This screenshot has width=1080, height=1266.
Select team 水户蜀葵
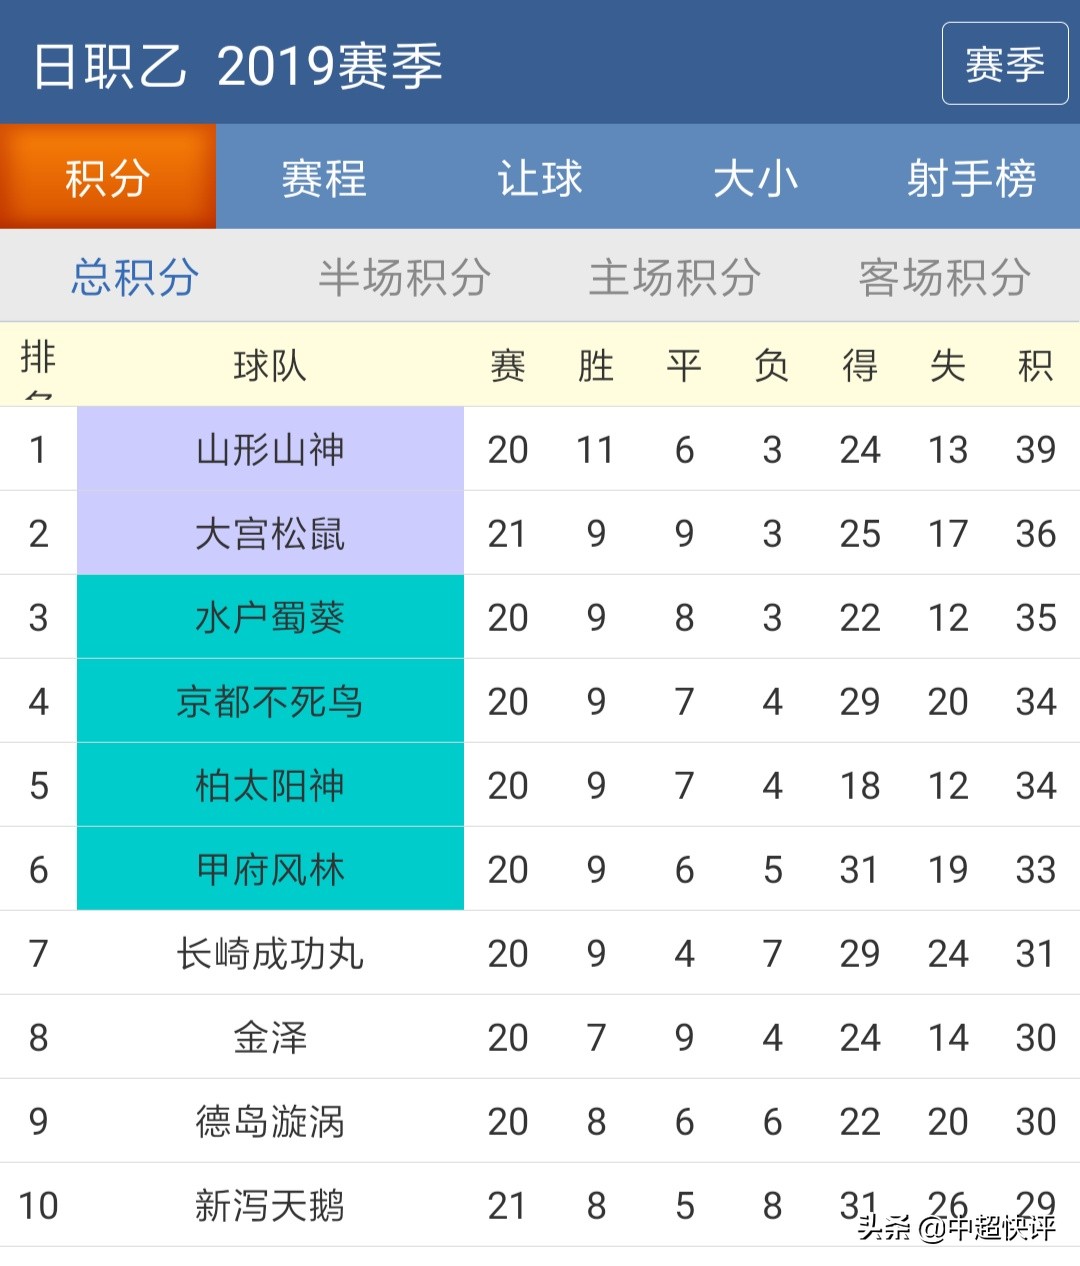coord(270,617)
